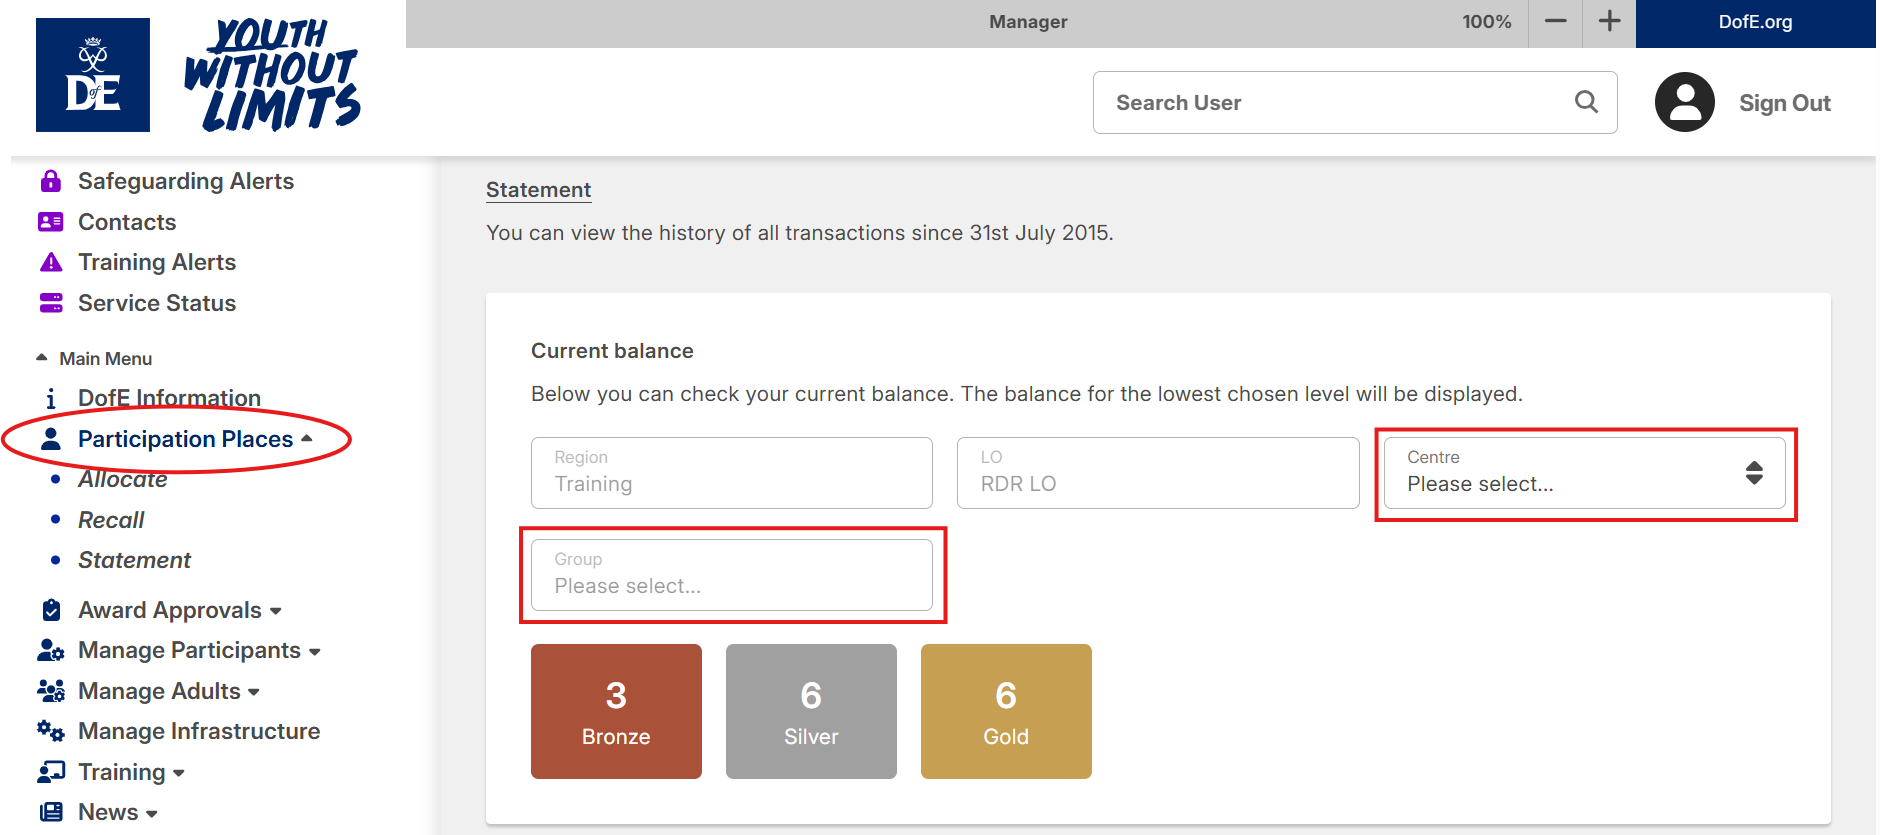
Task: Expand the Award Approvals menu
Action: click(x=276, y=611)
